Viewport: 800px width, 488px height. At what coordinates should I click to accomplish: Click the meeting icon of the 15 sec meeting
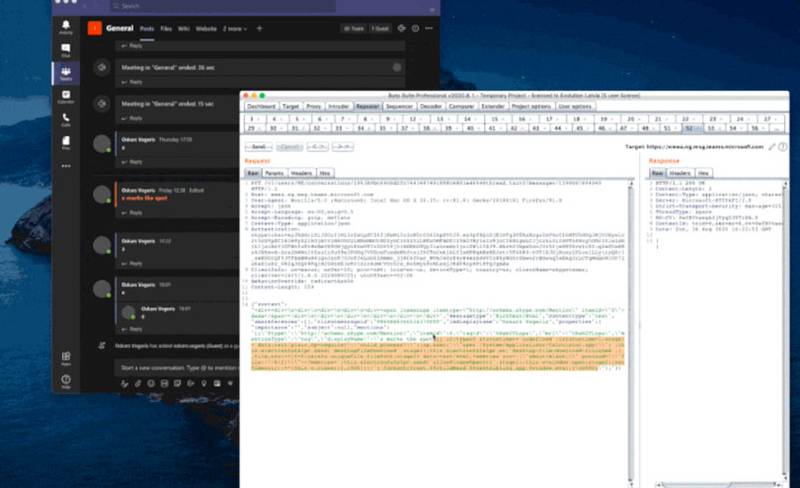click(102, 104)
